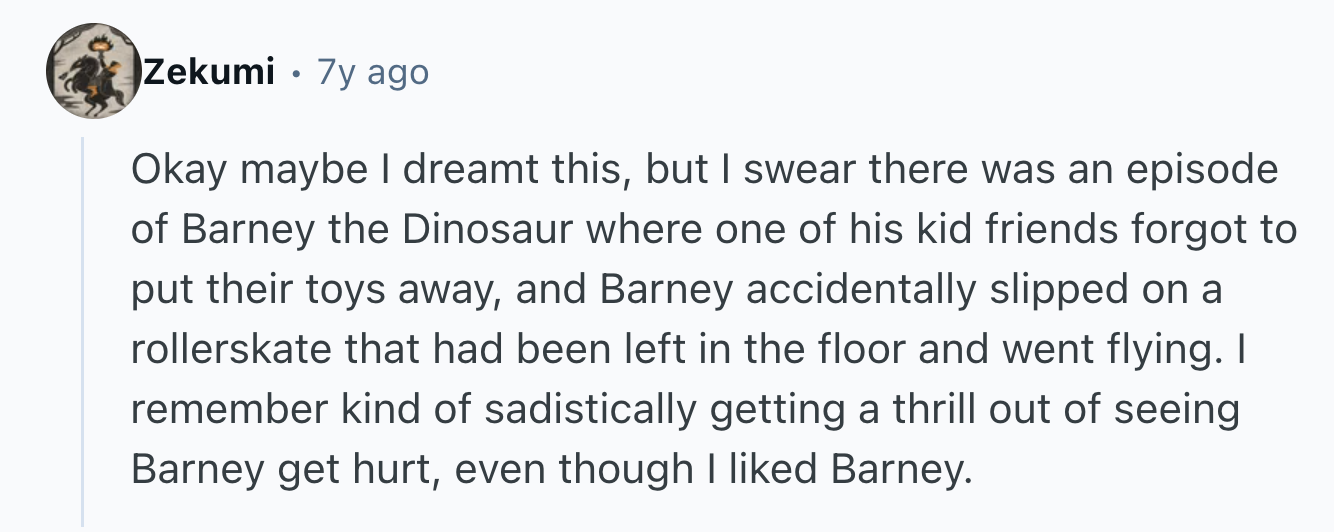
Task: Open the Zekumi username profile link
Action: [209, 73]
